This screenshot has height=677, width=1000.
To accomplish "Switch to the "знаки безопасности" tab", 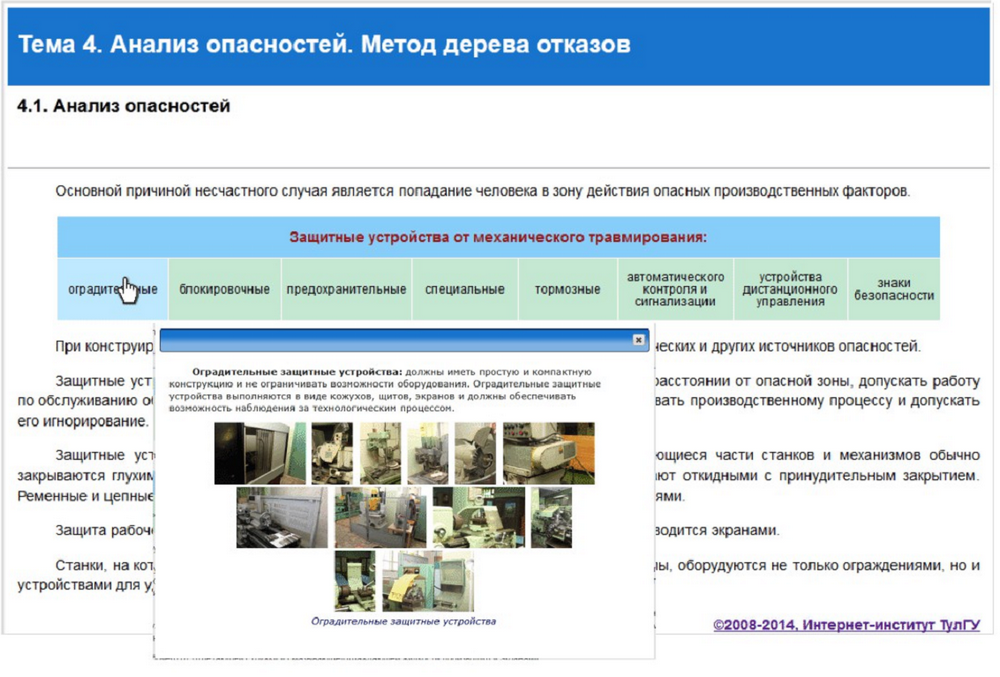I will click(893, 289).
